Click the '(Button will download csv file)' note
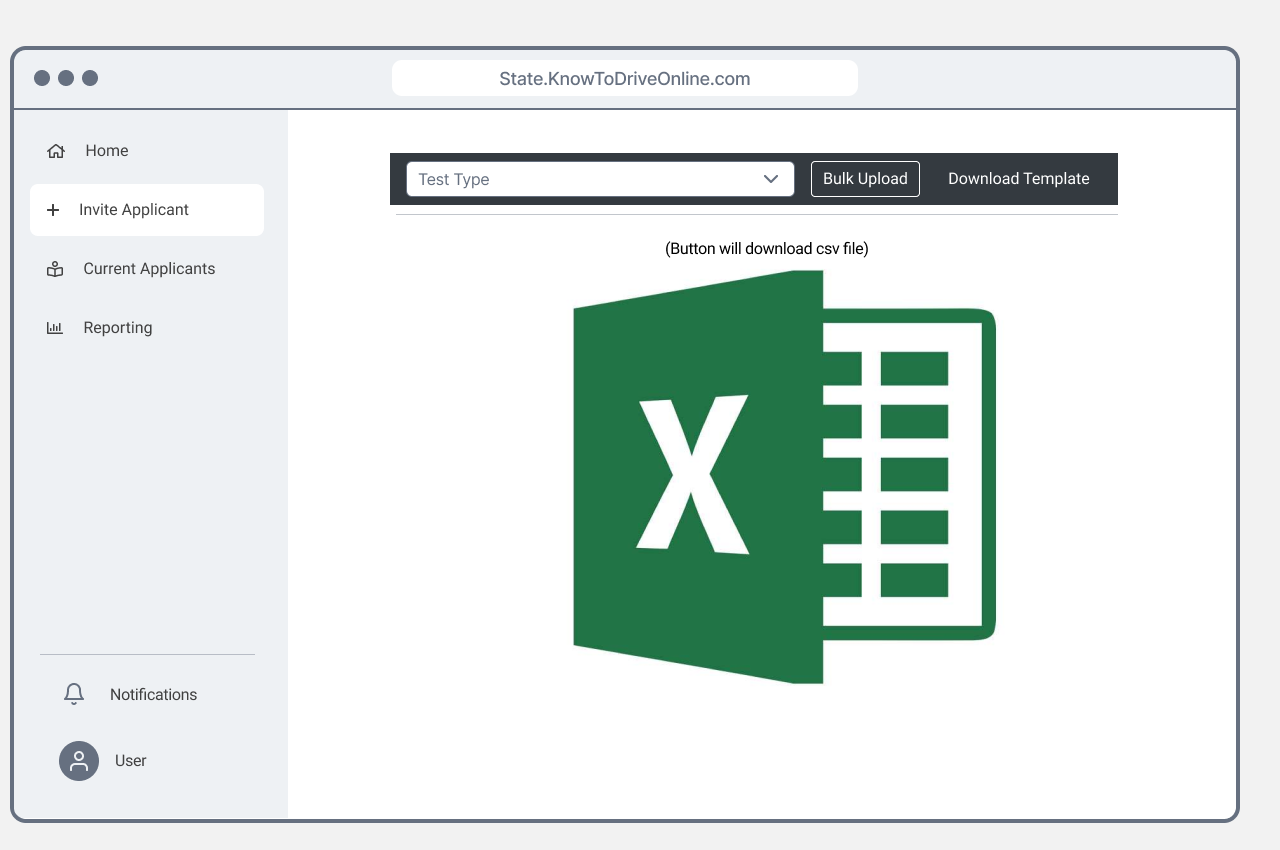 coord(767,249)
